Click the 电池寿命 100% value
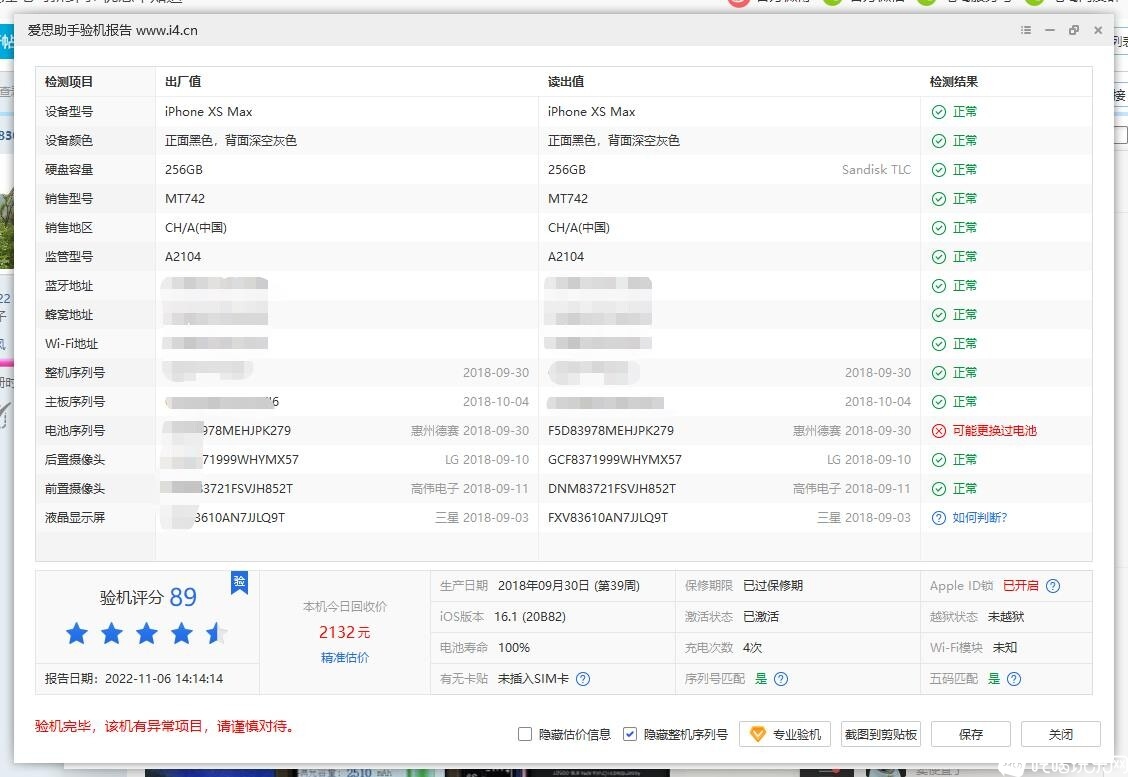Viewport: 1128px width, 777px height. coord(514,648)
